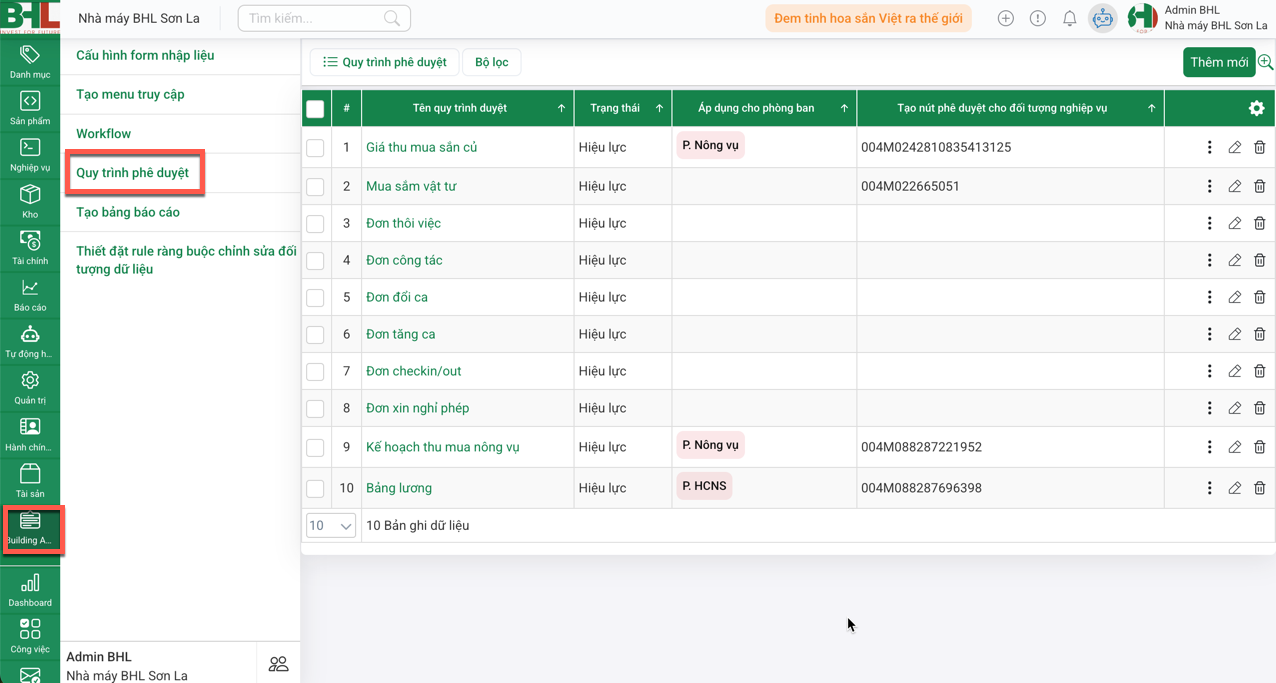The width and height of the screenshot is (1276, 683).
Task: Open the Hành chính sidebar icon
Action: (x=30, y=434)
